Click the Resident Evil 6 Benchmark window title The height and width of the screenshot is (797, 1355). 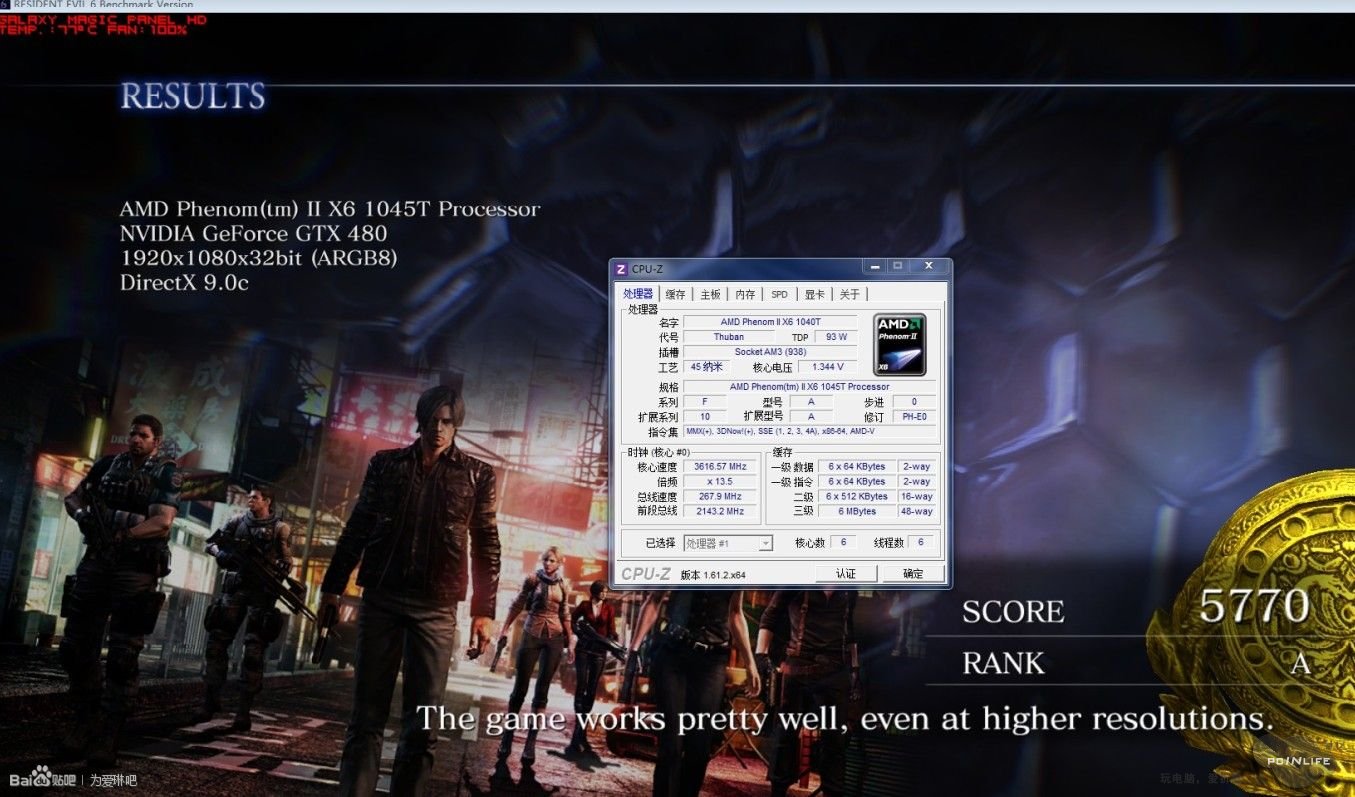103,5
